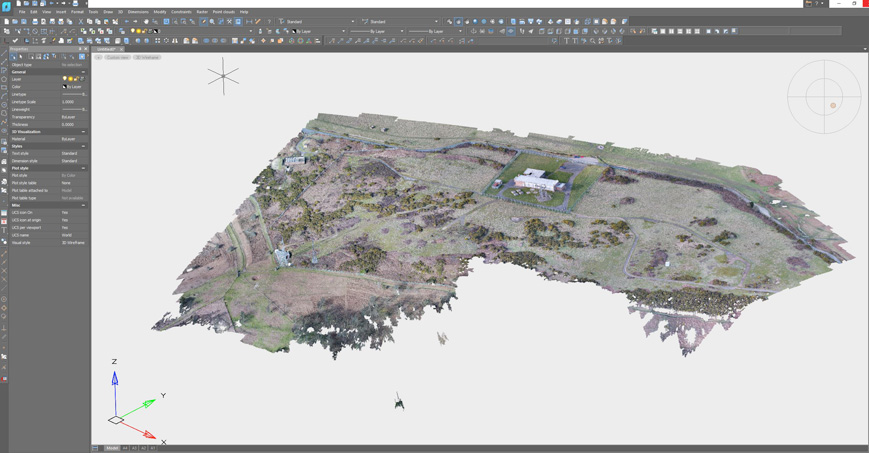This screenshot has height=453, width=869.
Task: Toggle UCS icon On property value
Action: (65, 213)
